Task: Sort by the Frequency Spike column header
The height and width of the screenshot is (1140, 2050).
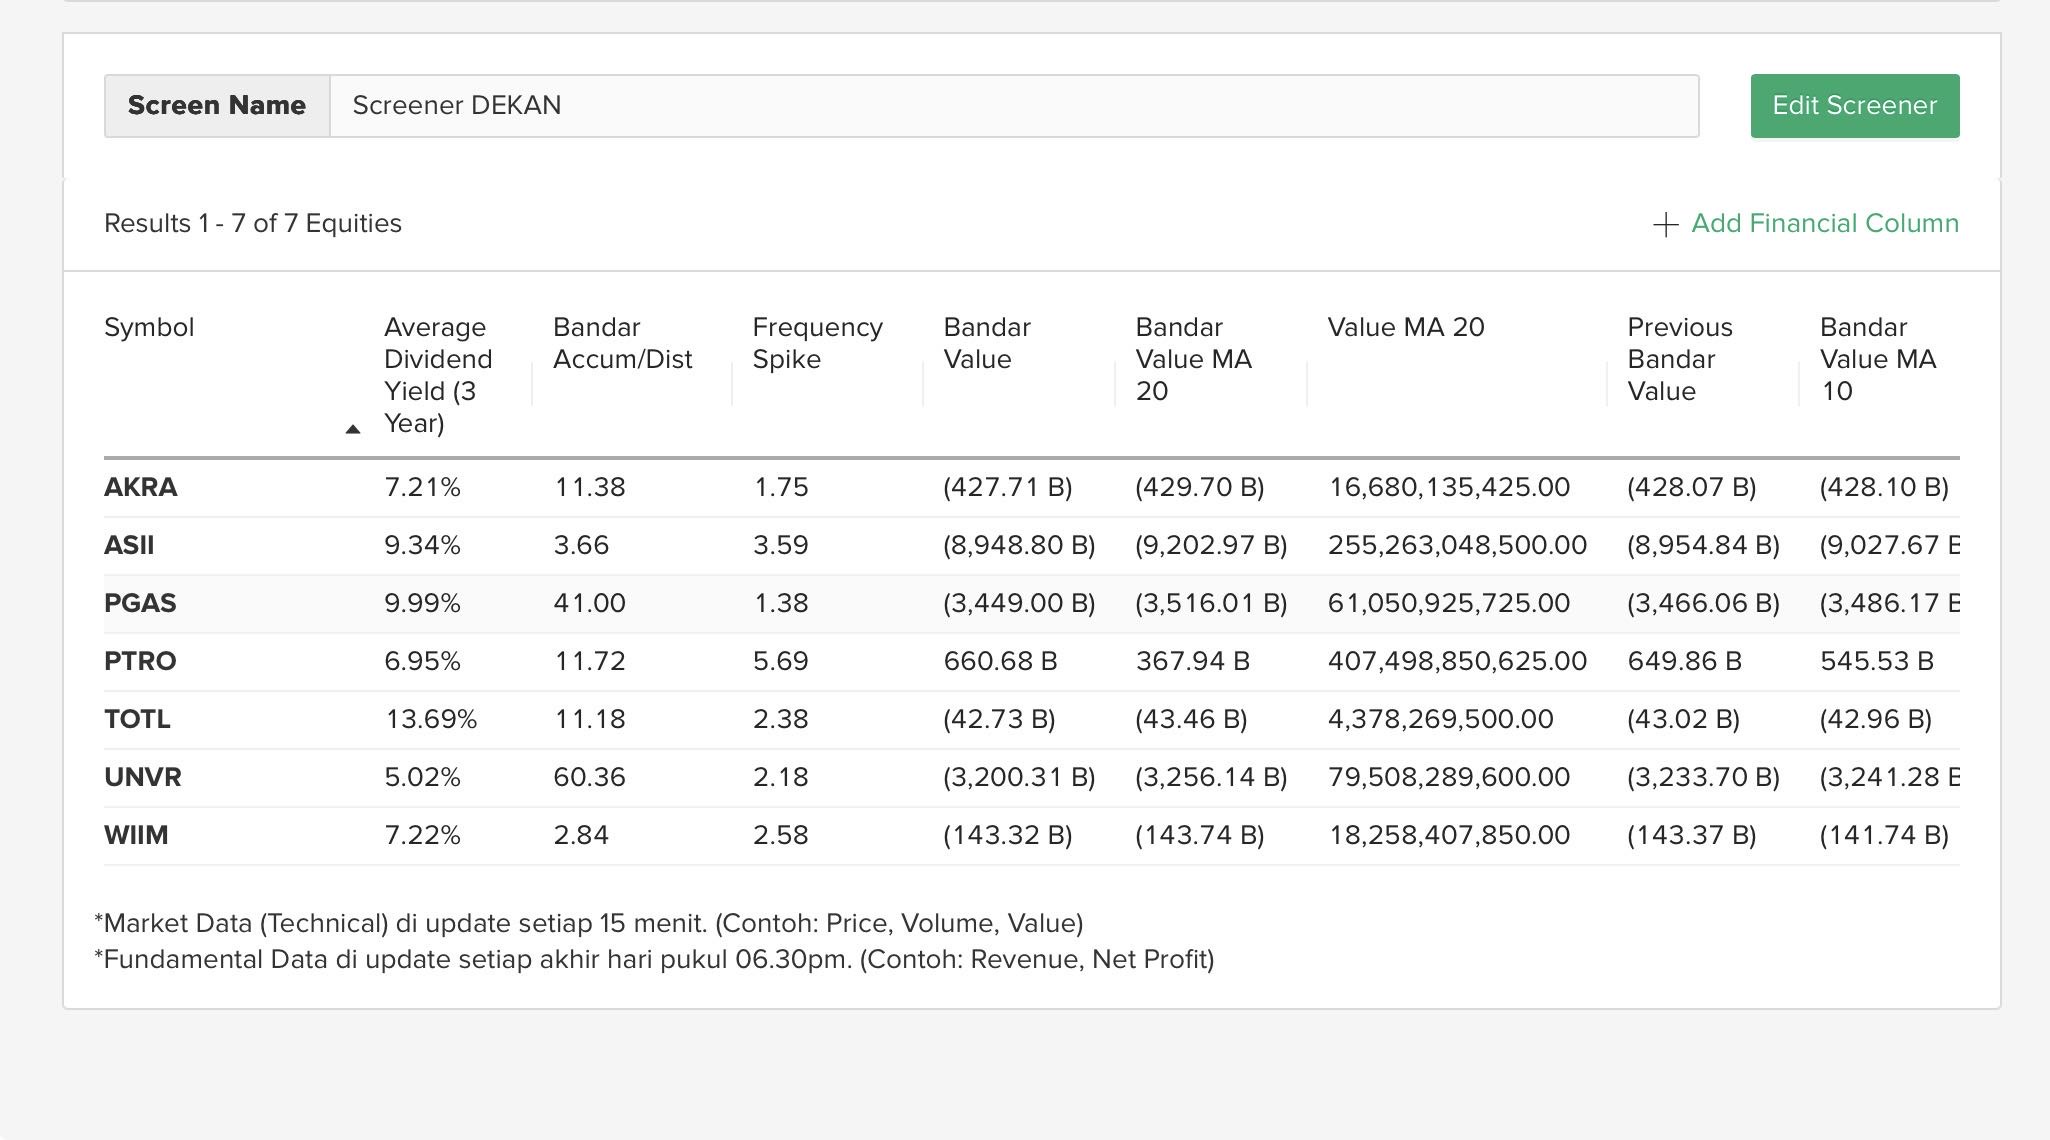Action: (x=817, y=343)
